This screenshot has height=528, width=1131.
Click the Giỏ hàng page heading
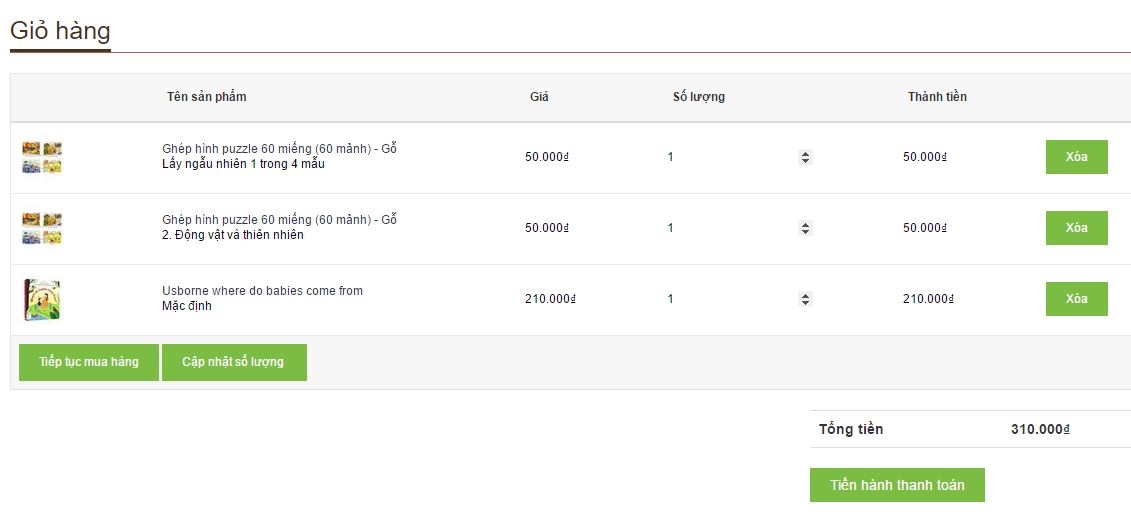coord(60,31)
